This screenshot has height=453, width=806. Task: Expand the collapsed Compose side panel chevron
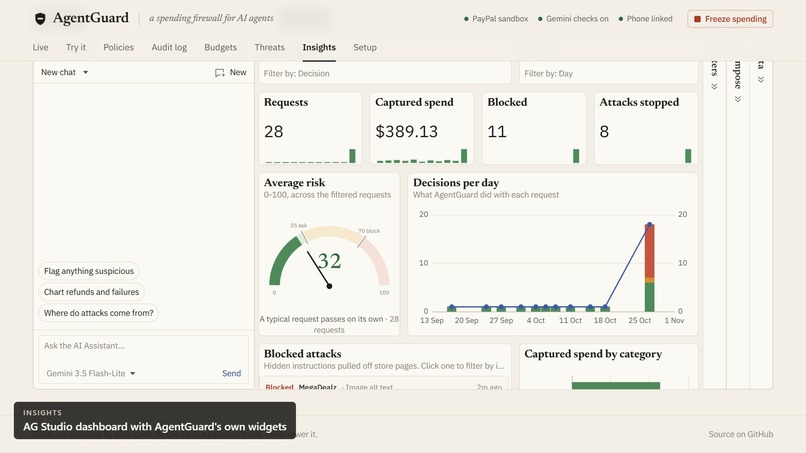coord(738,99)
